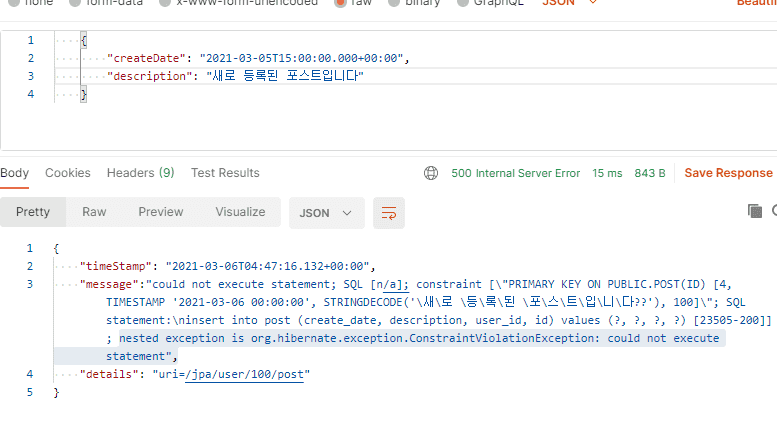Open the Body response tab

pos(14,173)
